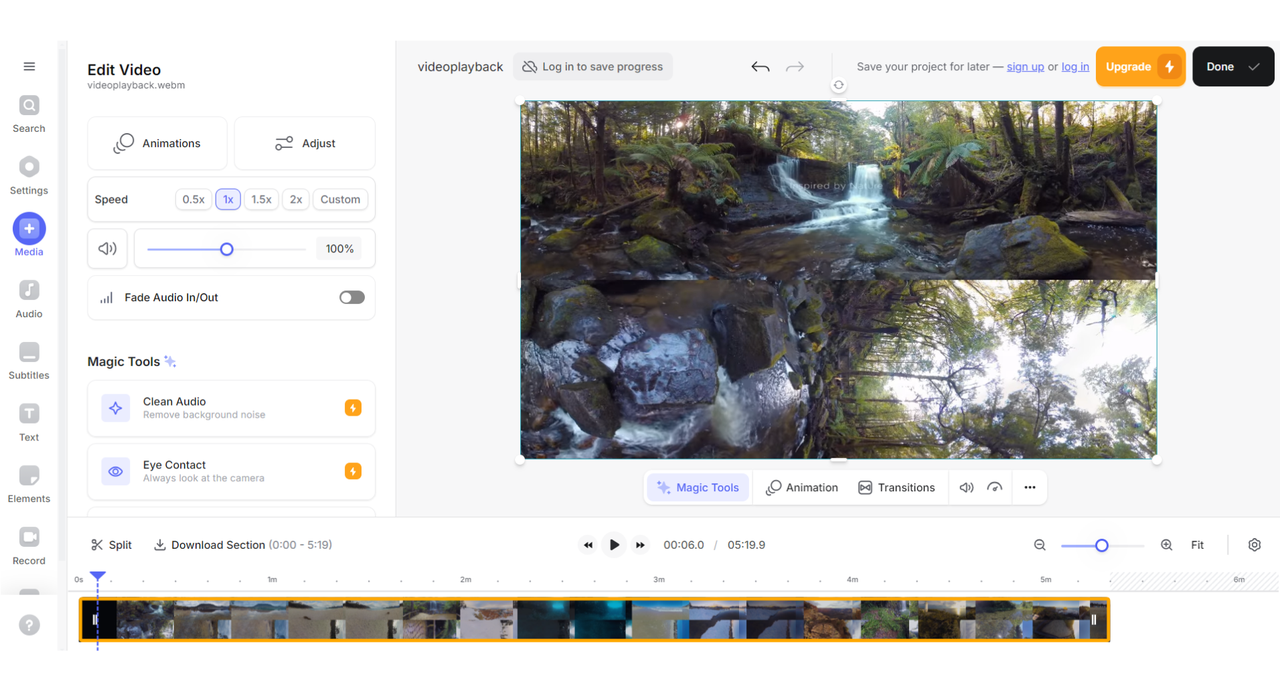Image resolution: width=1280 pixels, height=676 pixels.
Task: Click the log in link
Action: point(1075,67)
